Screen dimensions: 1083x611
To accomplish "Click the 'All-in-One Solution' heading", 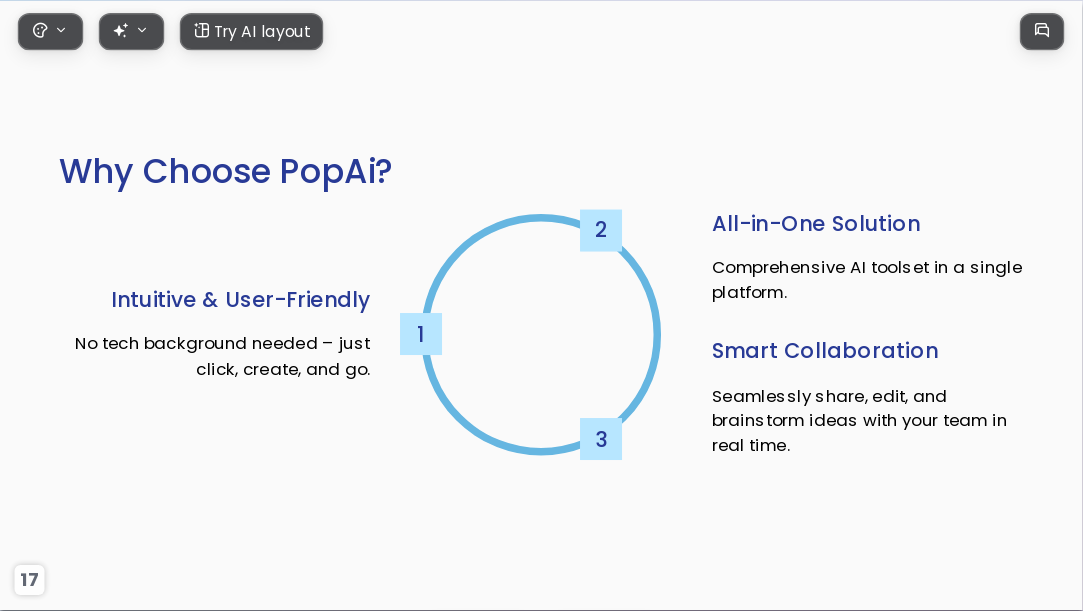I will click(816, 224).
